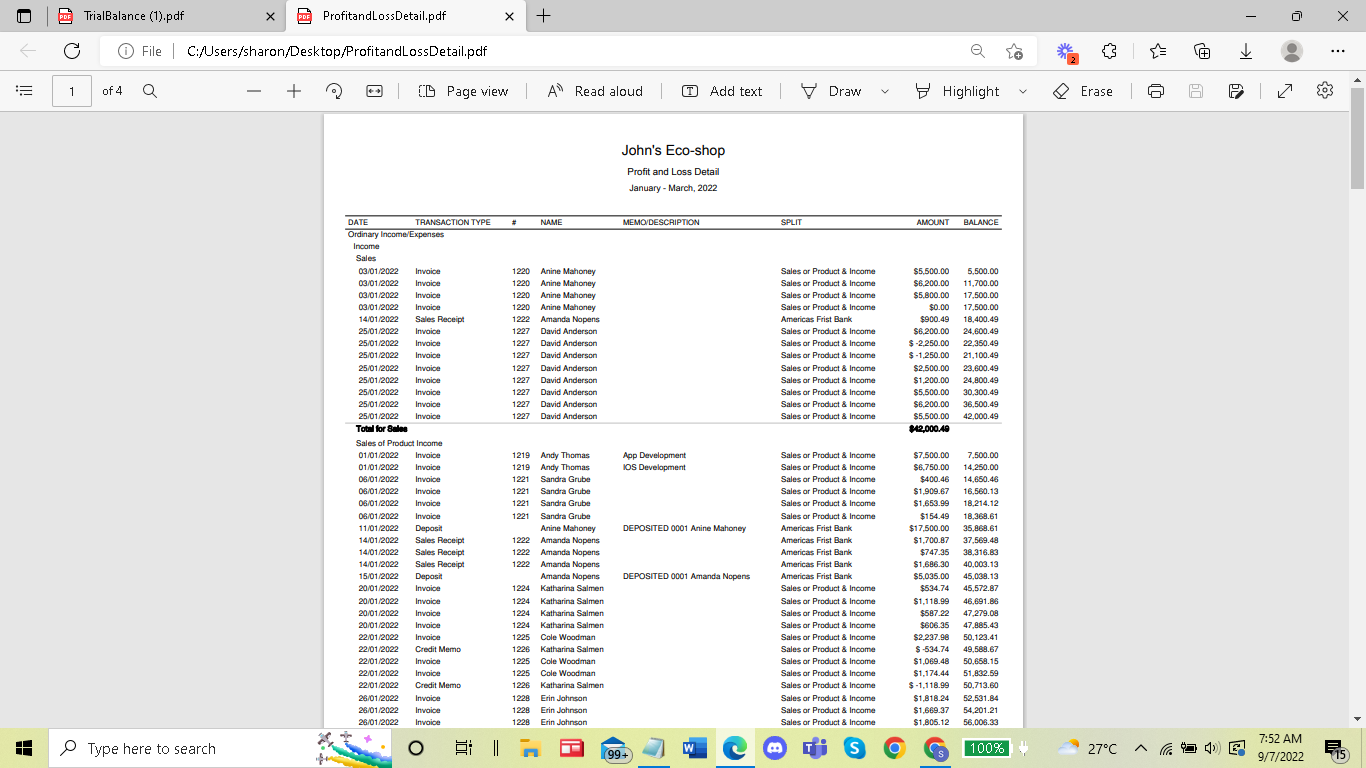Screen dimensions: 1366x768
Task: Open PDF viewer settings gear
Action: point(1325,91)
